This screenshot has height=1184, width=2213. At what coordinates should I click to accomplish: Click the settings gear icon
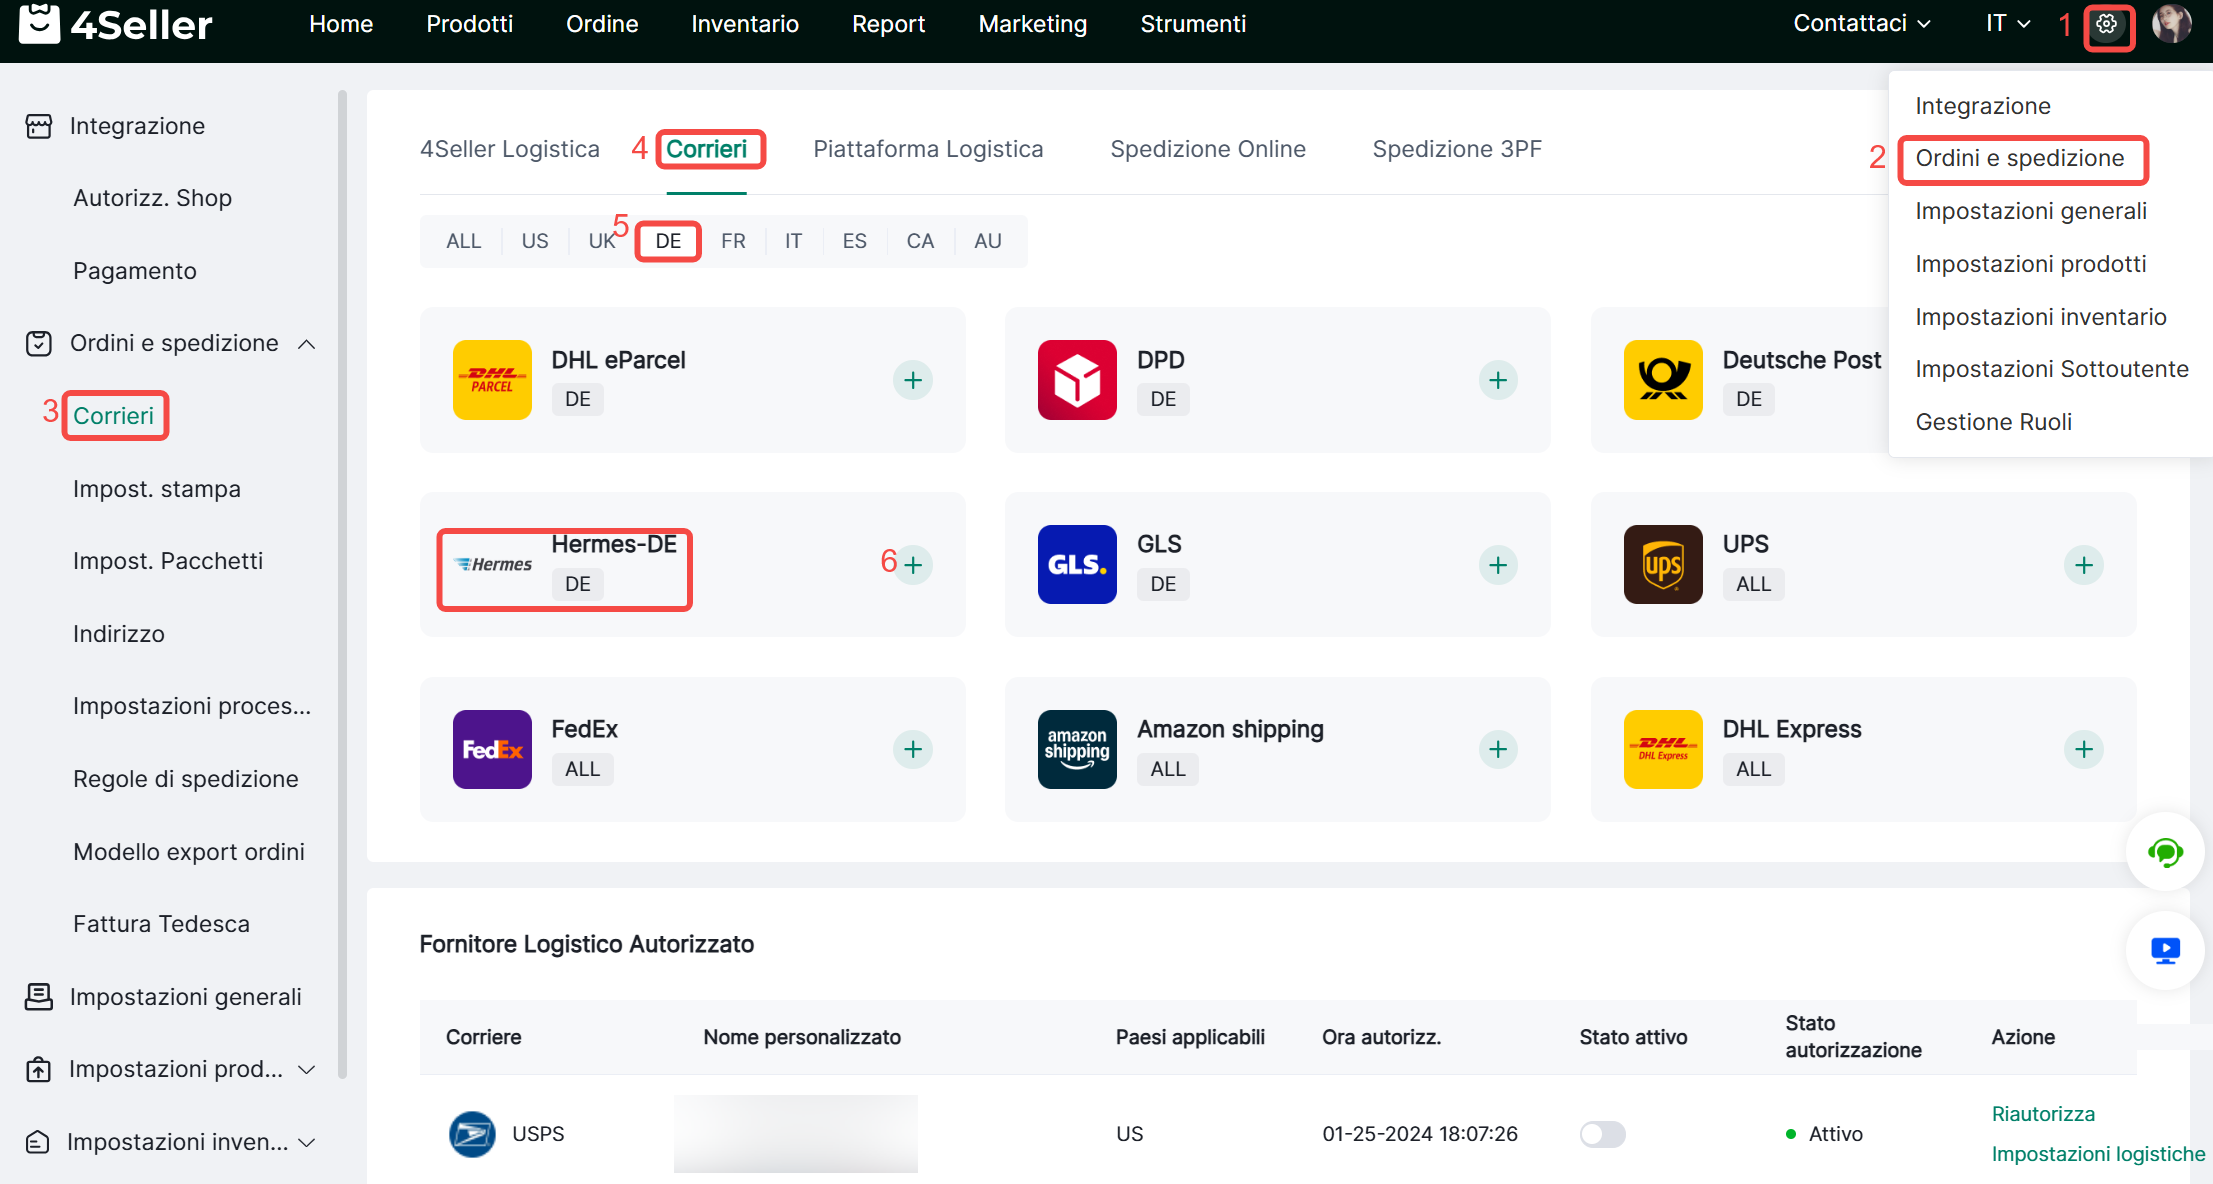2107,25
